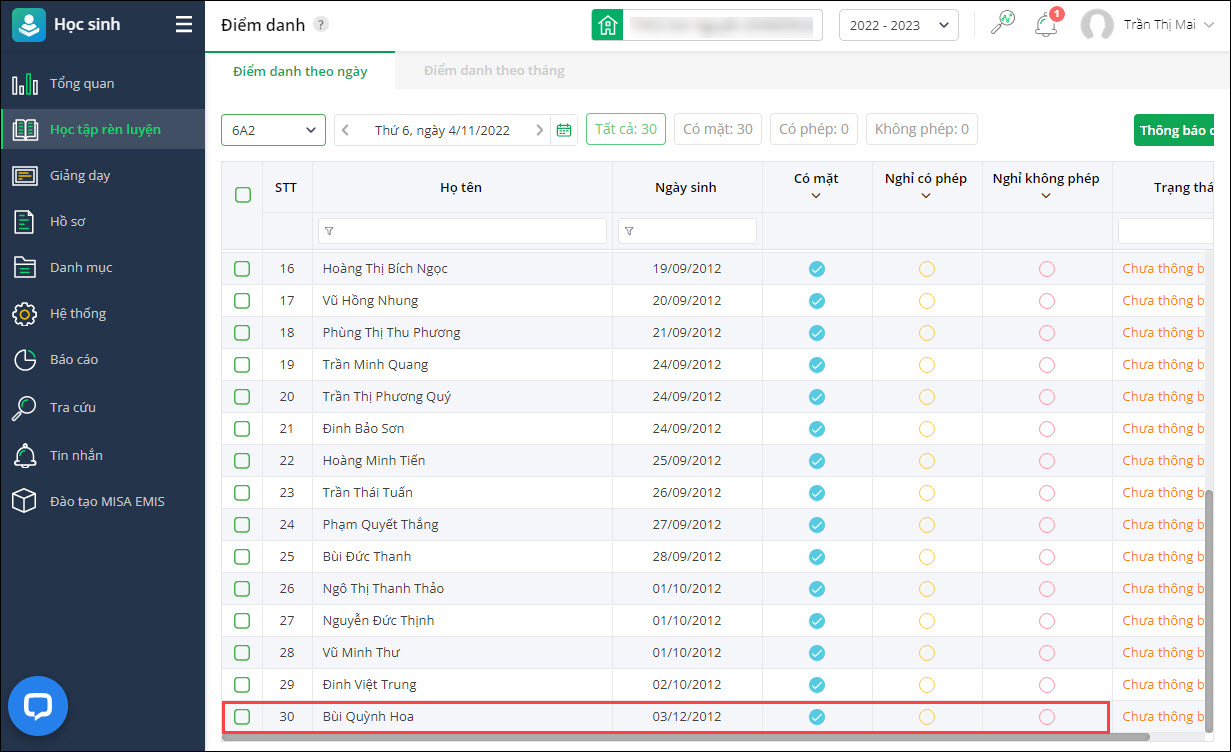Switch to Điểm danh theo tháng tab
Image resolution: width=1231 pixels, height=752 pixels.
(x=494, y=71)
